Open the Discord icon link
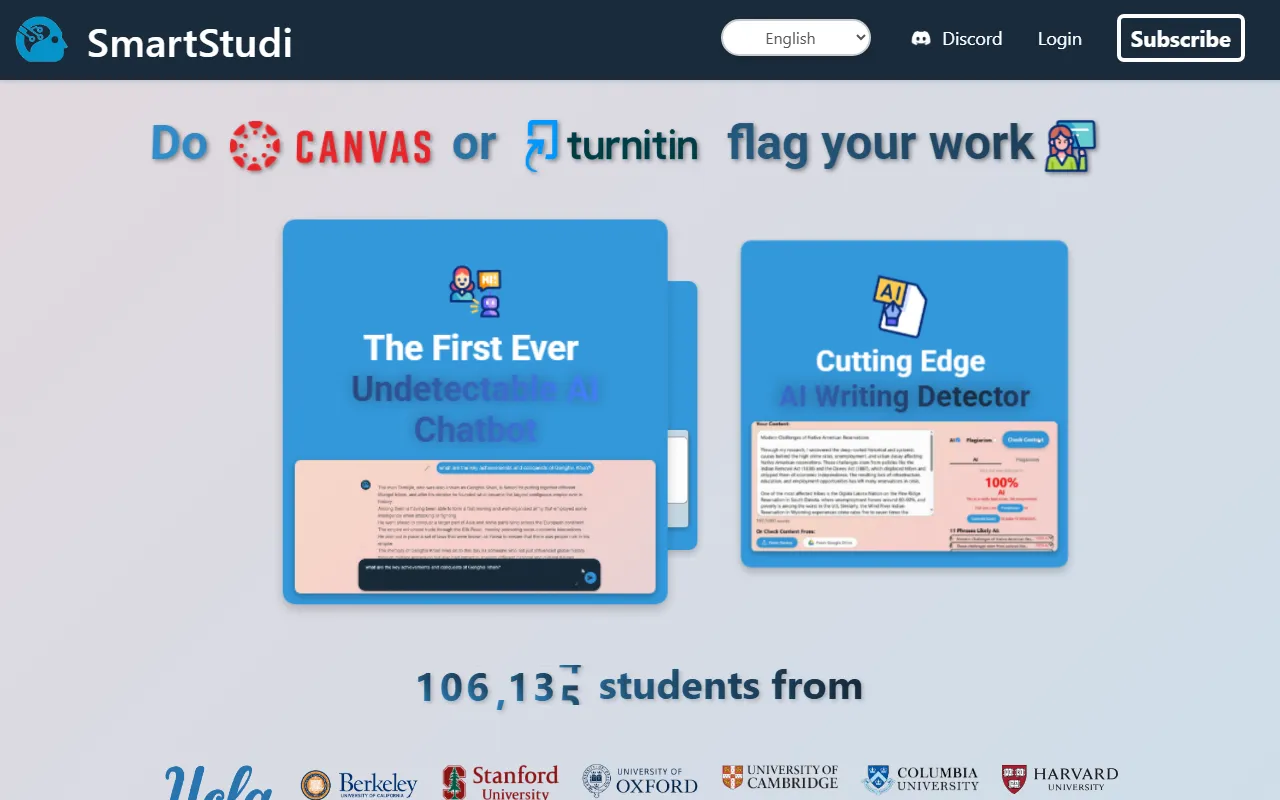This screenshot has height=800, width=1280. point(921,39)
